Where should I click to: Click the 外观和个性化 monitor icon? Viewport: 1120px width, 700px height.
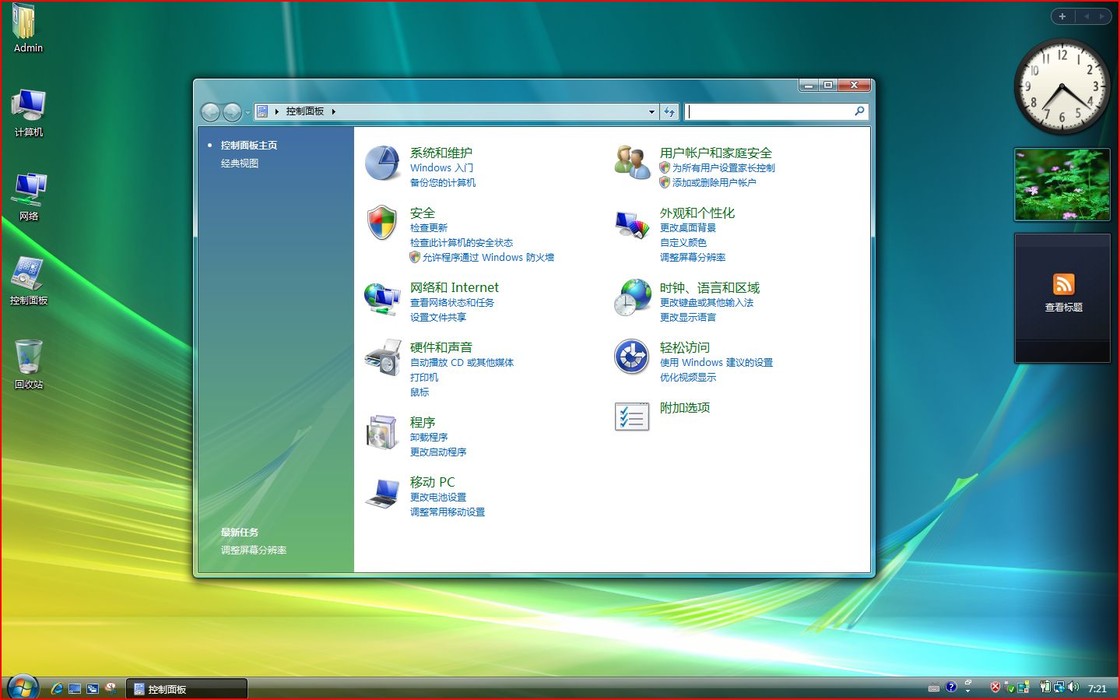632,224
